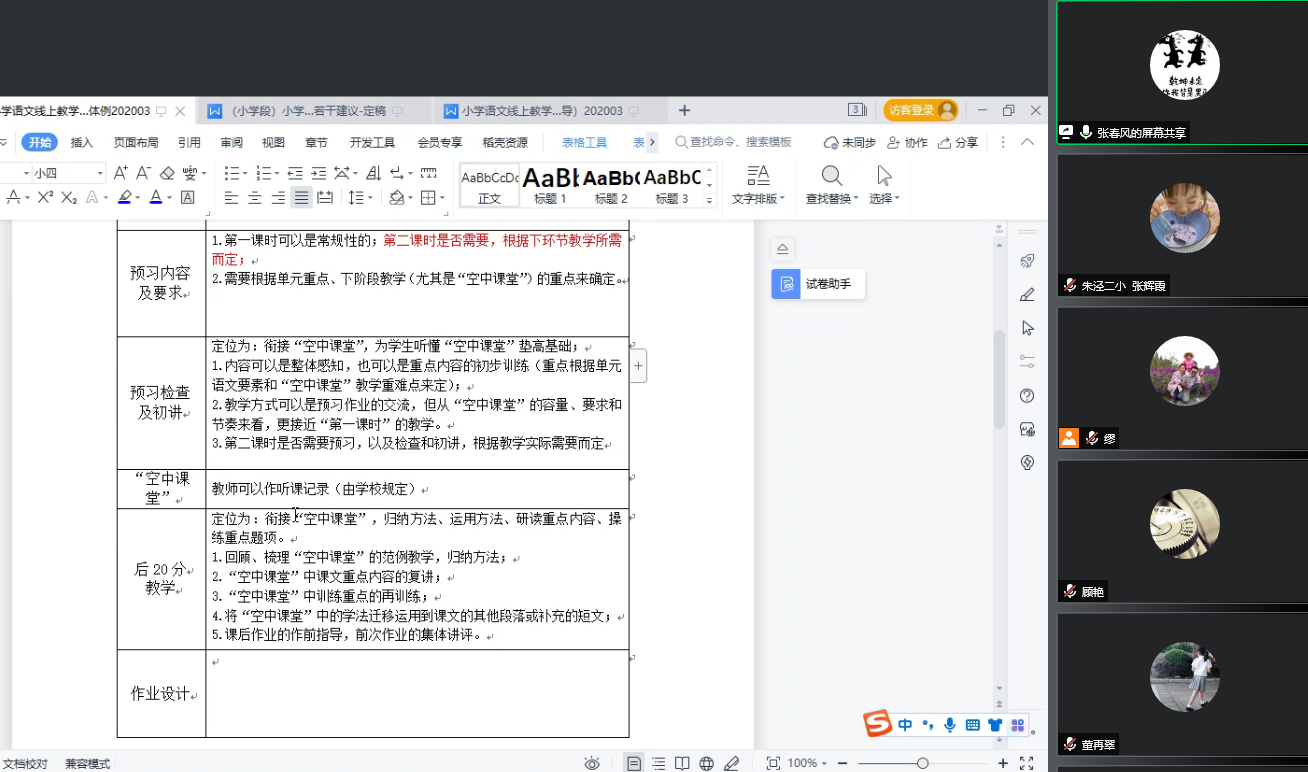Viewport: 1308px width, 772px height.
Task: Decrease paragraph indent
Action: click(x=295, y=173)
